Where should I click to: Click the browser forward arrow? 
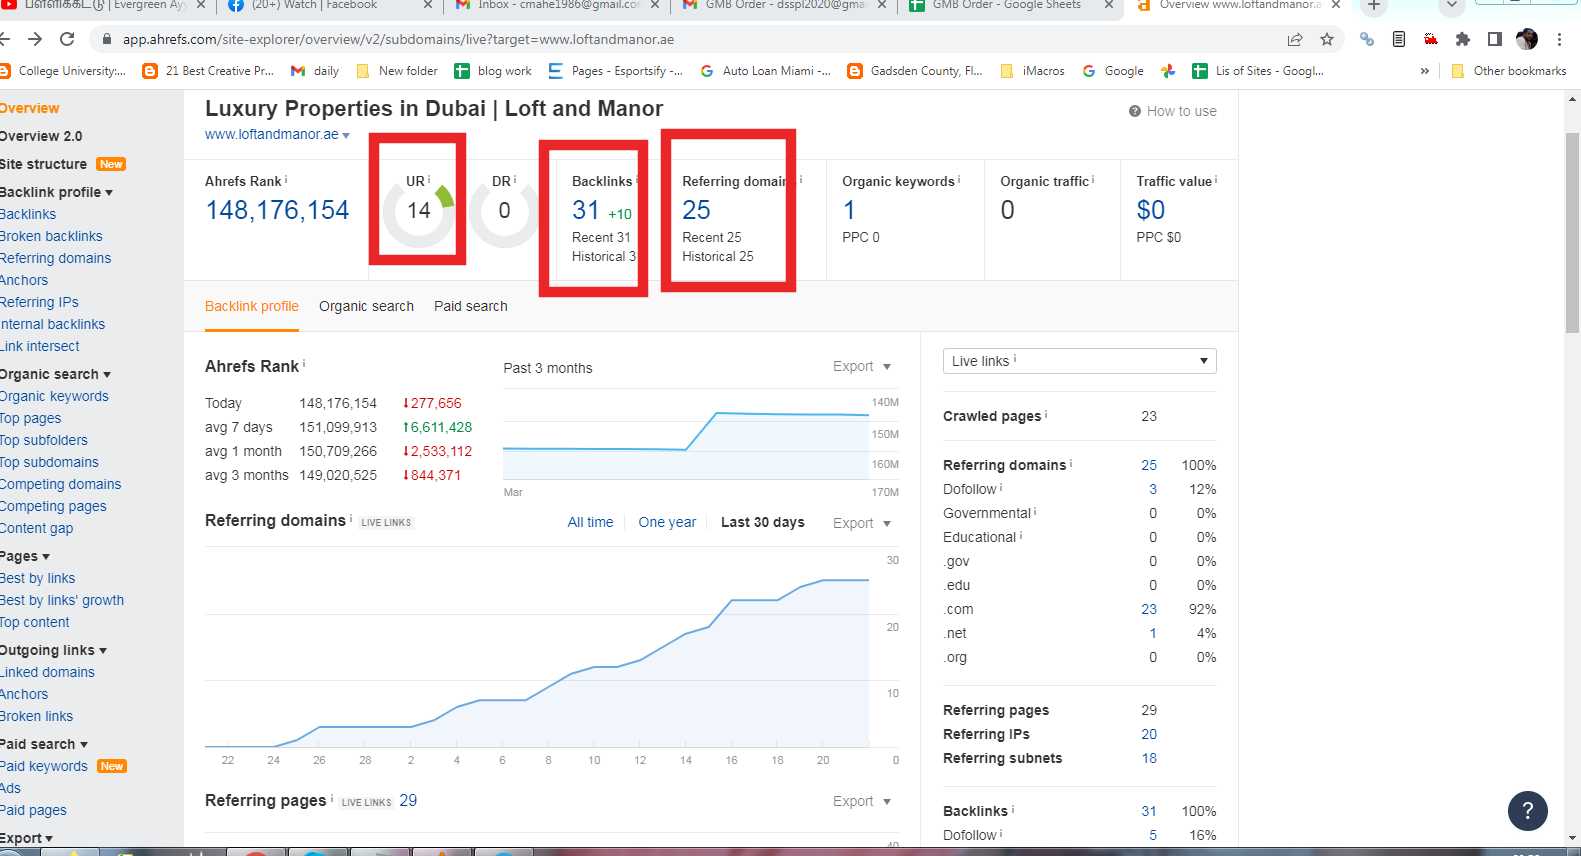coord(35,39)
